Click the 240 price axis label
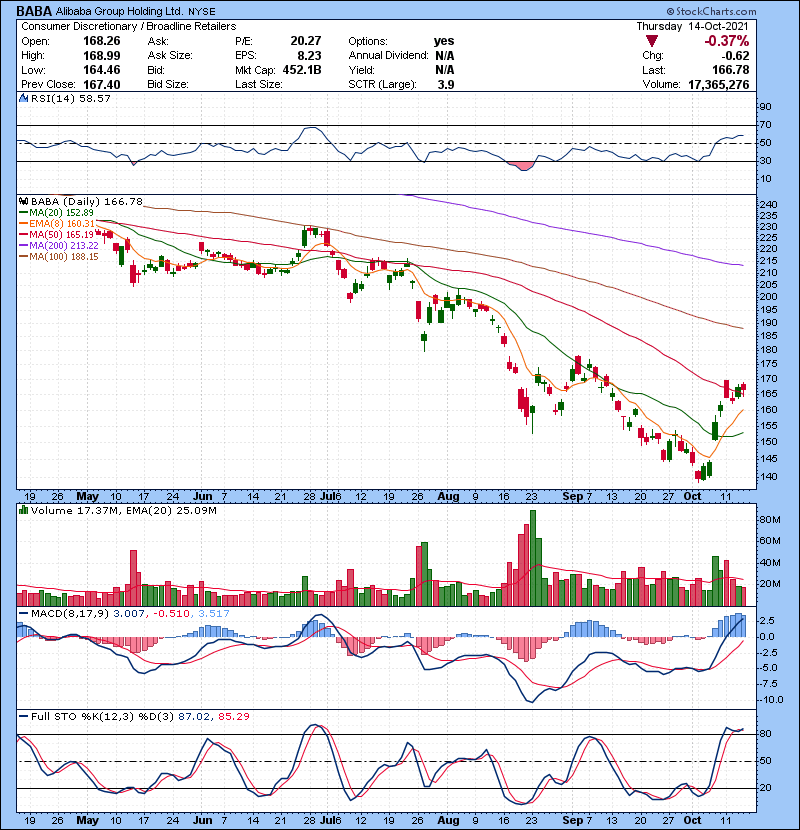 (768, 205)
